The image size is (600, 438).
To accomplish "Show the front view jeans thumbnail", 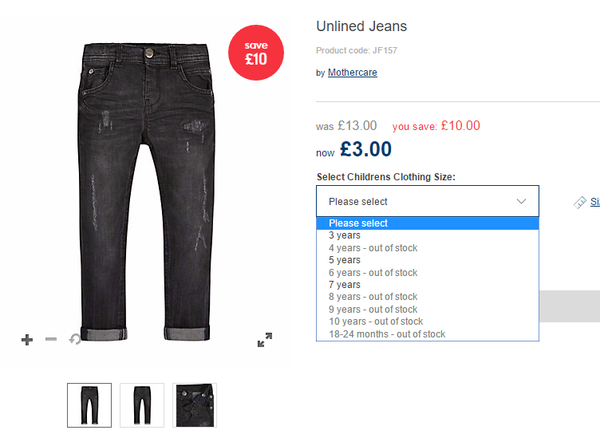I will pos(90,405).
